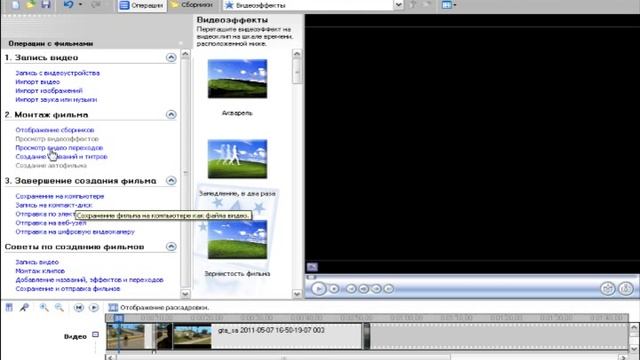Select the Зернистость фильма effect thumbnail
The width and height of the screenshot is (640, 360).
237,239
